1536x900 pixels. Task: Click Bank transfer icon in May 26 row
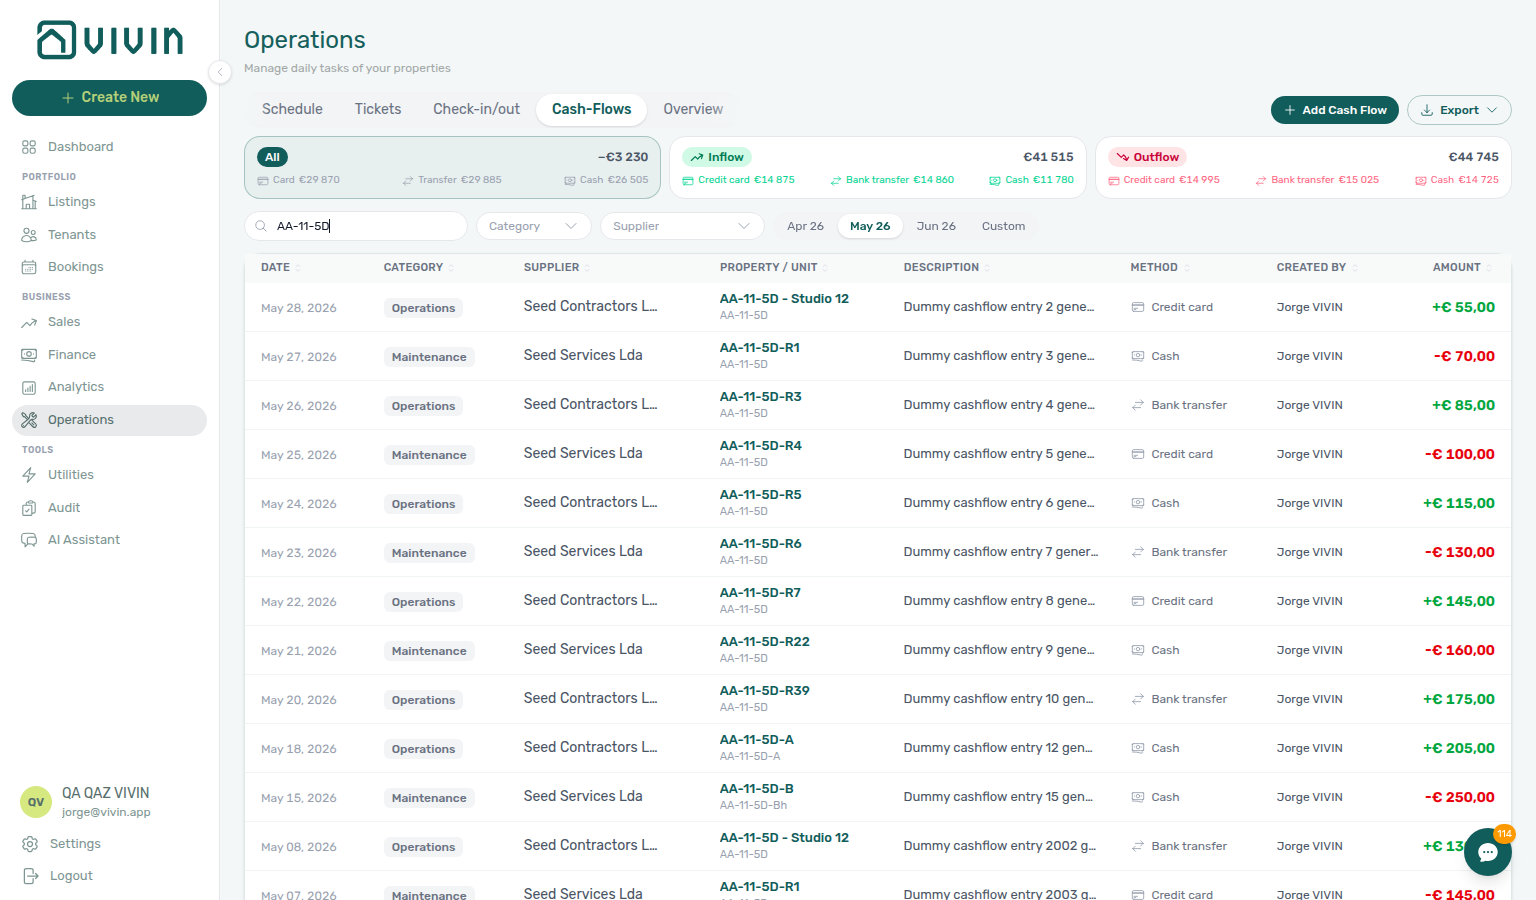pos(1138,405)
